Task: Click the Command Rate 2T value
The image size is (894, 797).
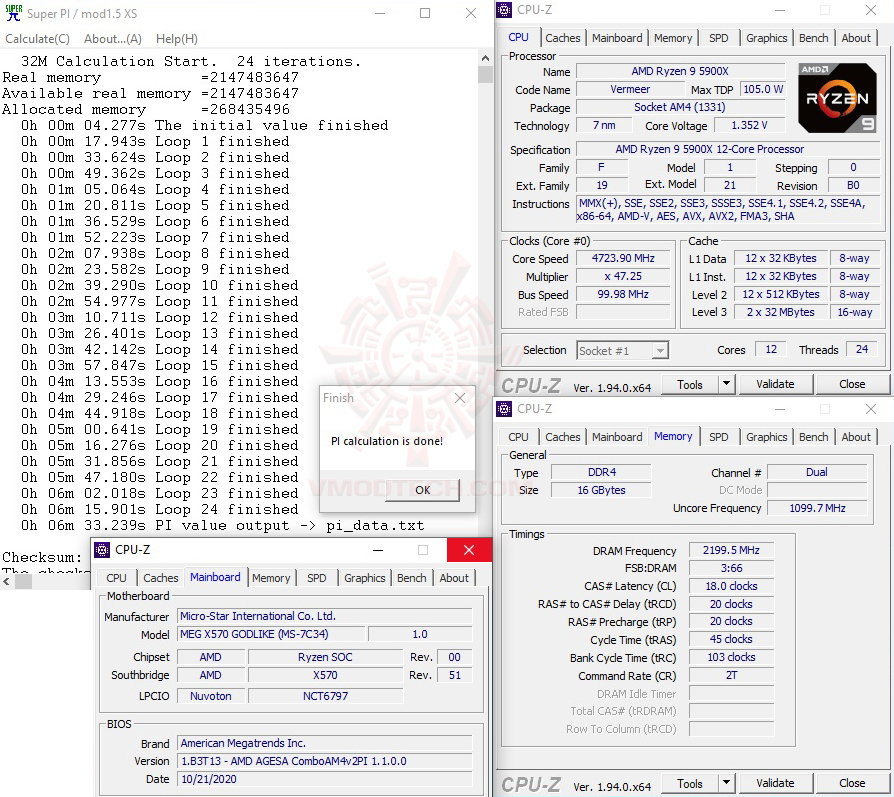Action: coord(731,676)
